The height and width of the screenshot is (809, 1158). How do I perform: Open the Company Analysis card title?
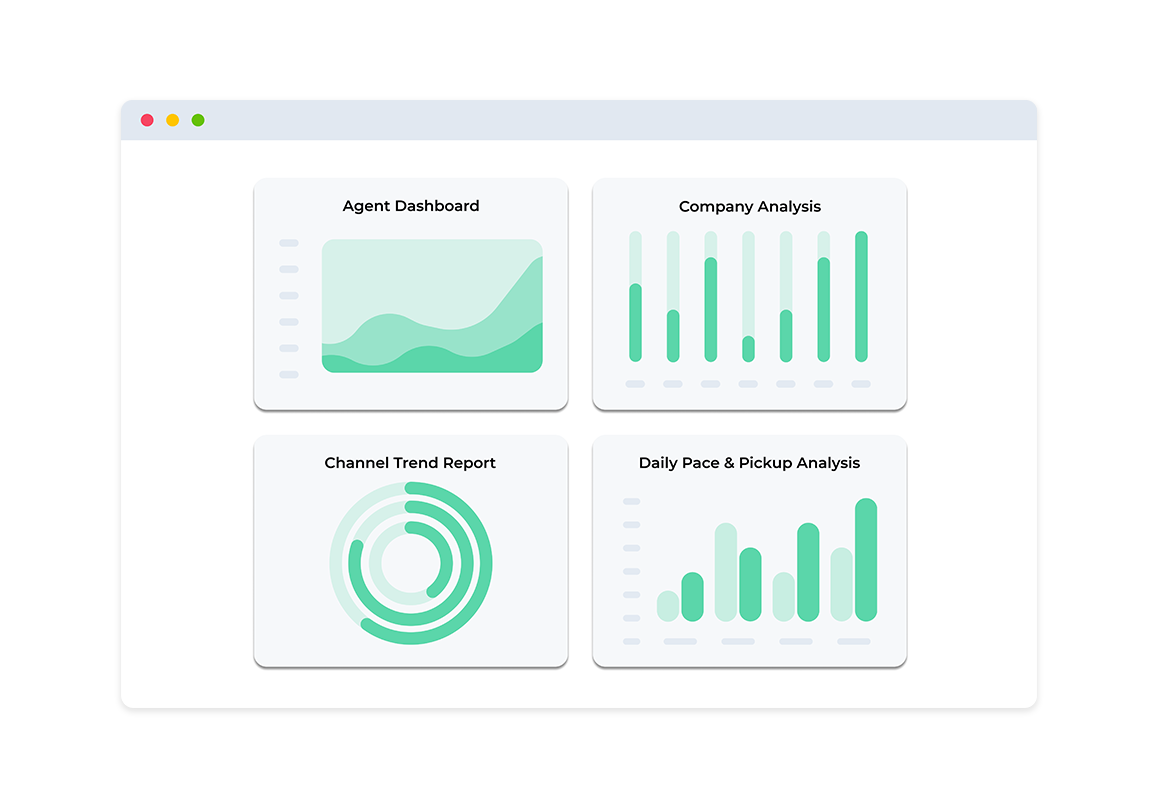(x=750, y=206)
